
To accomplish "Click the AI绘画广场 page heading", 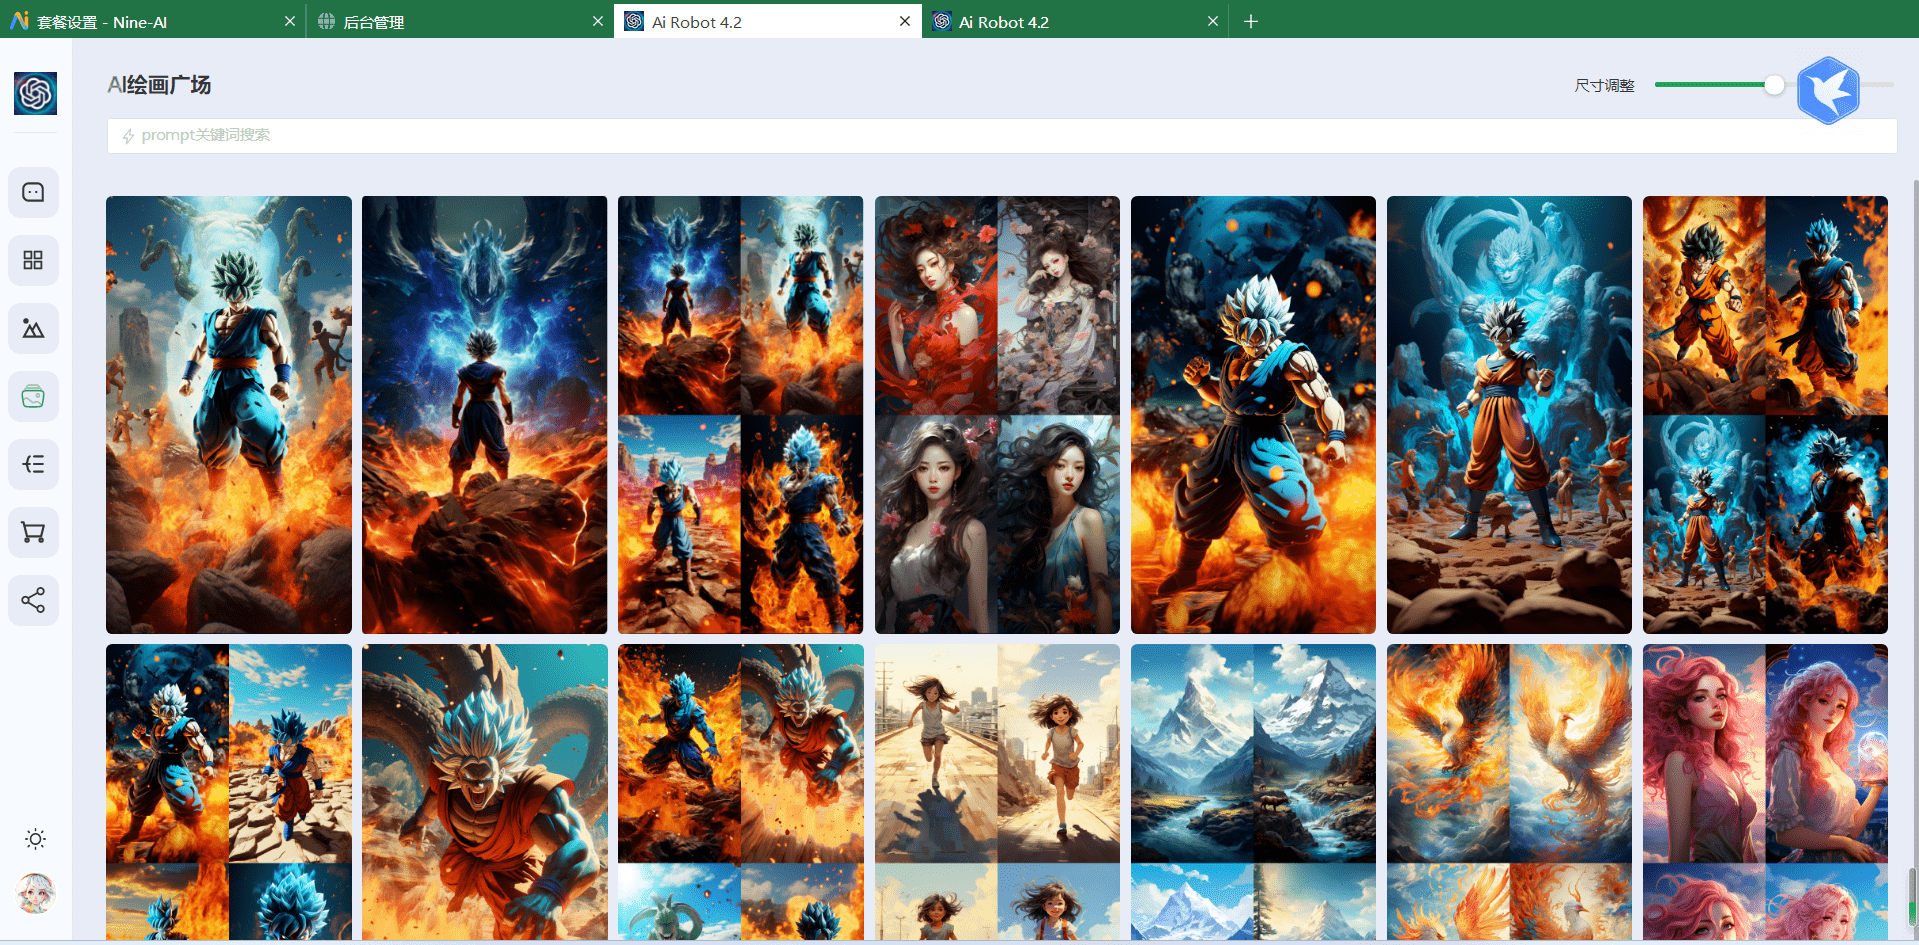I will (159, 85).
